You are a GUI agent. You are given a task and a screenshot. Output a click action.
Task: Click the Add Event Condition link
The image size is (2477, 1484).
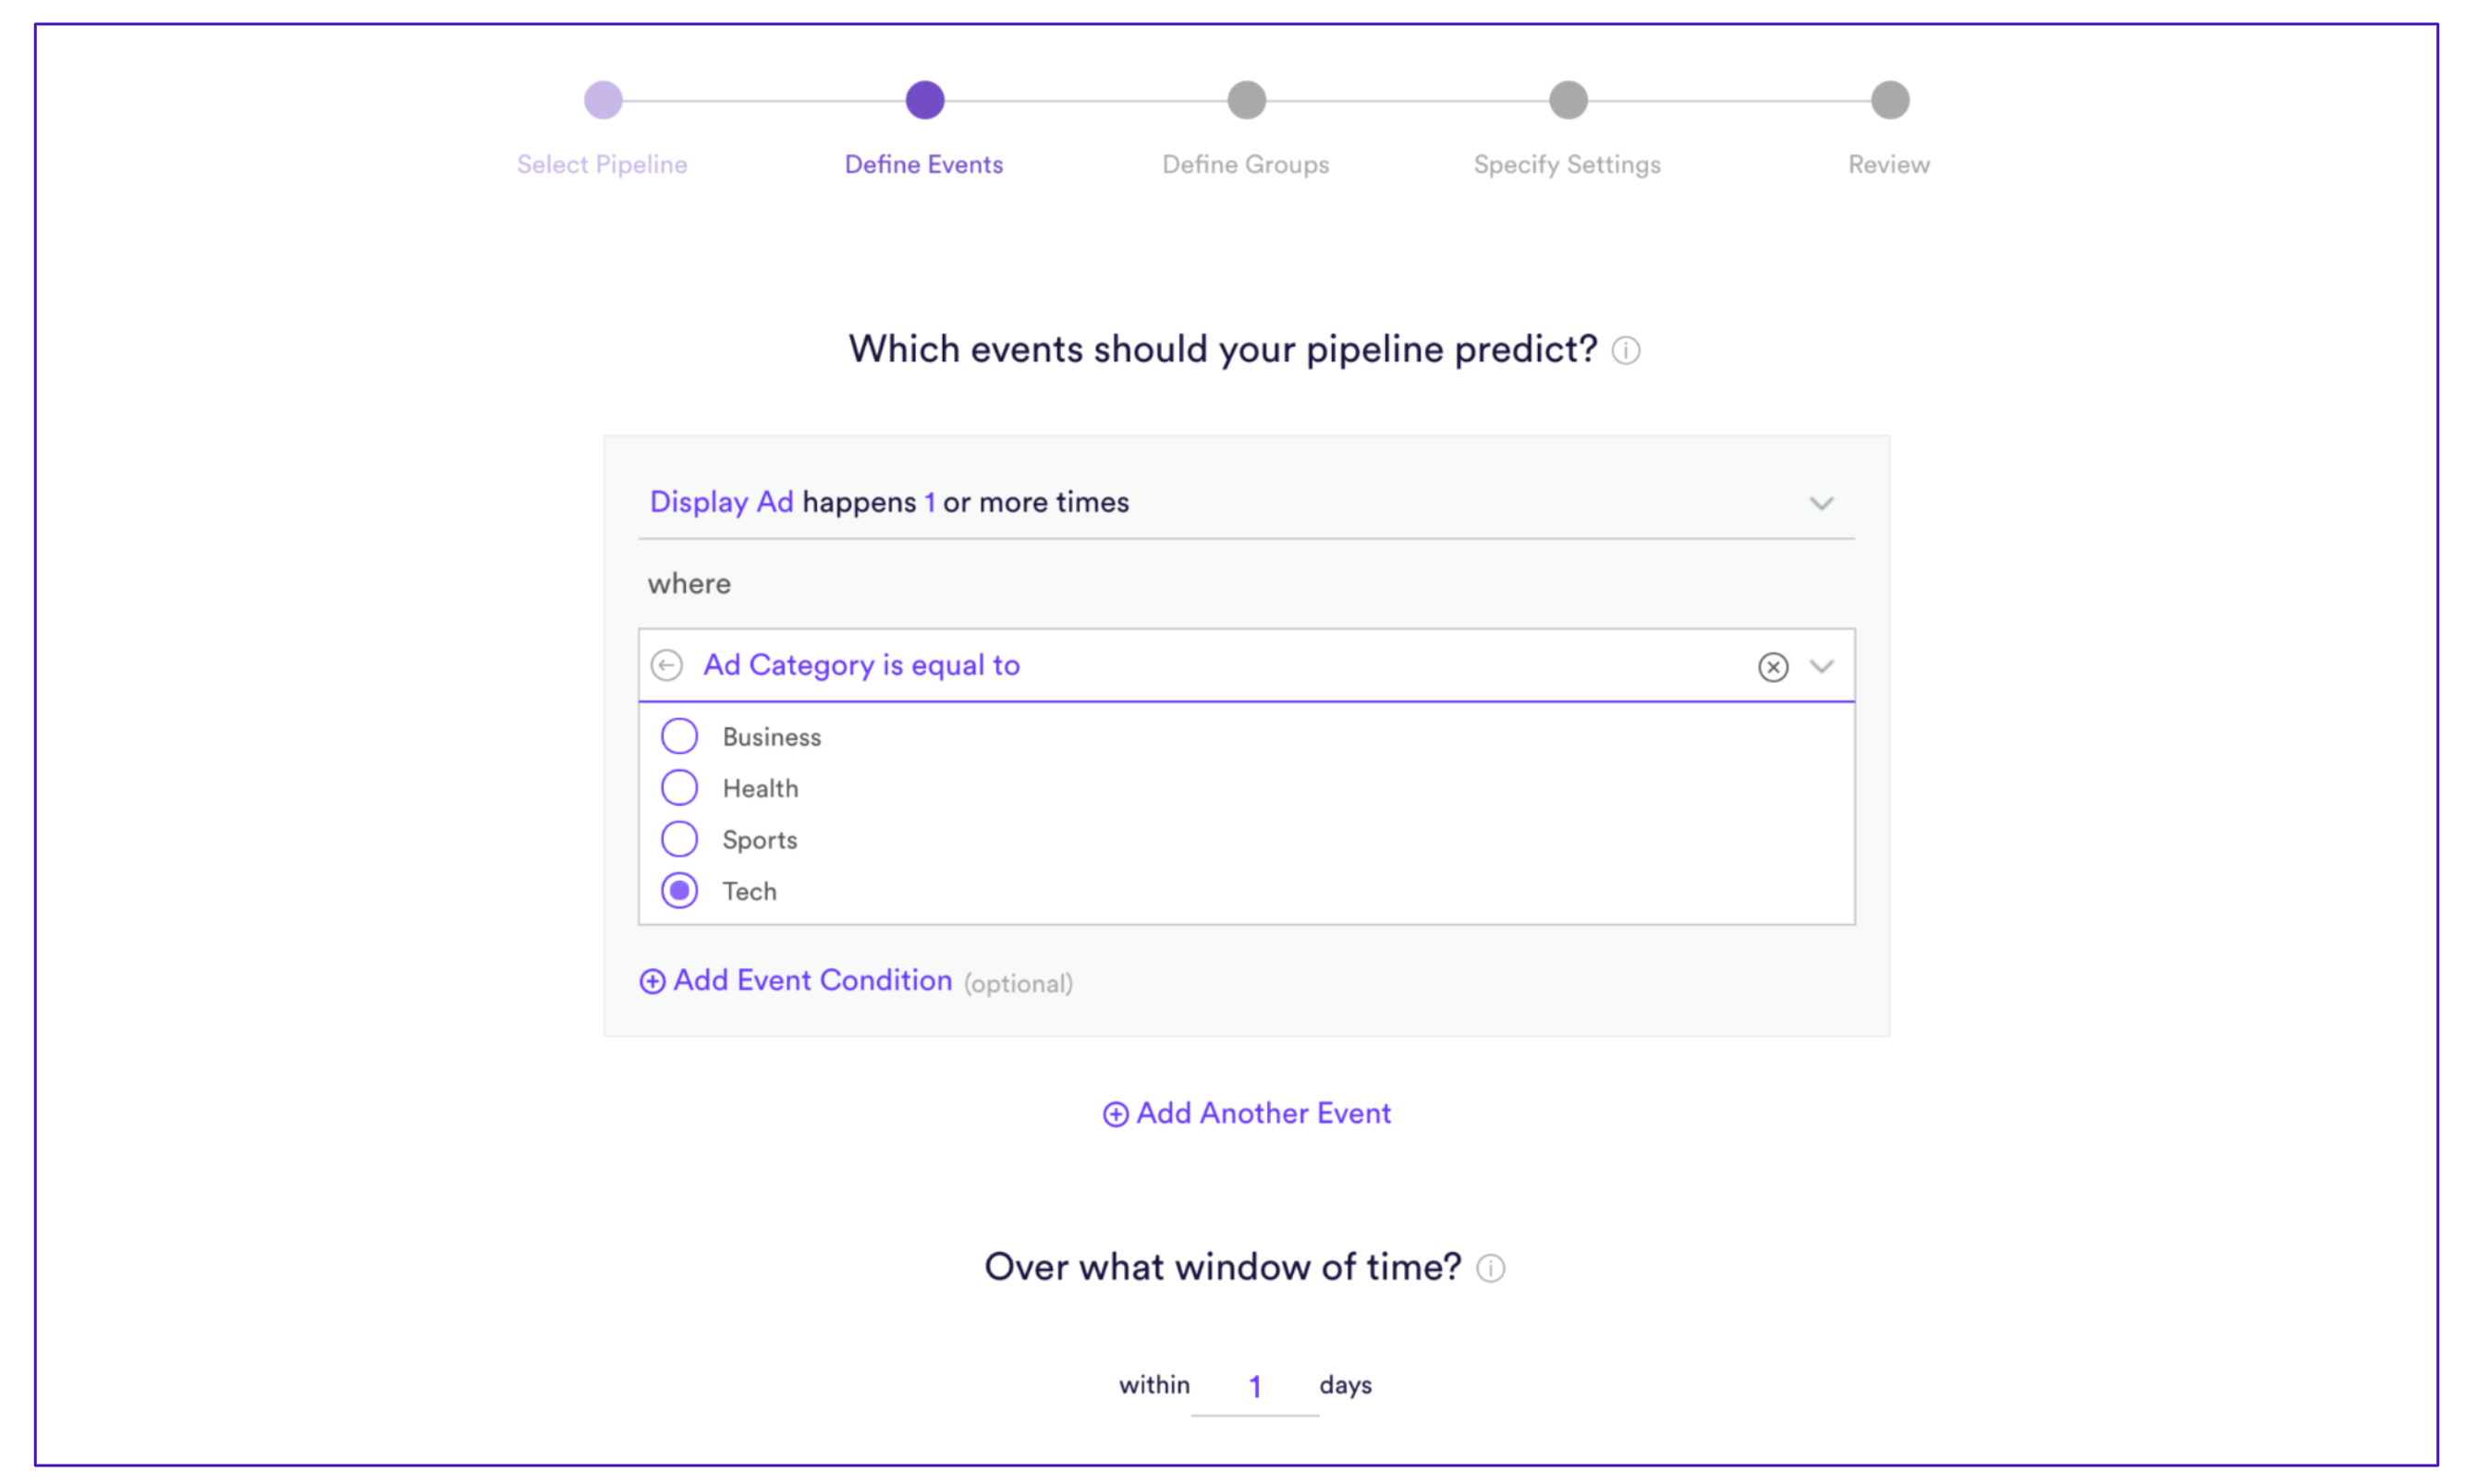[x=812, y=981]
